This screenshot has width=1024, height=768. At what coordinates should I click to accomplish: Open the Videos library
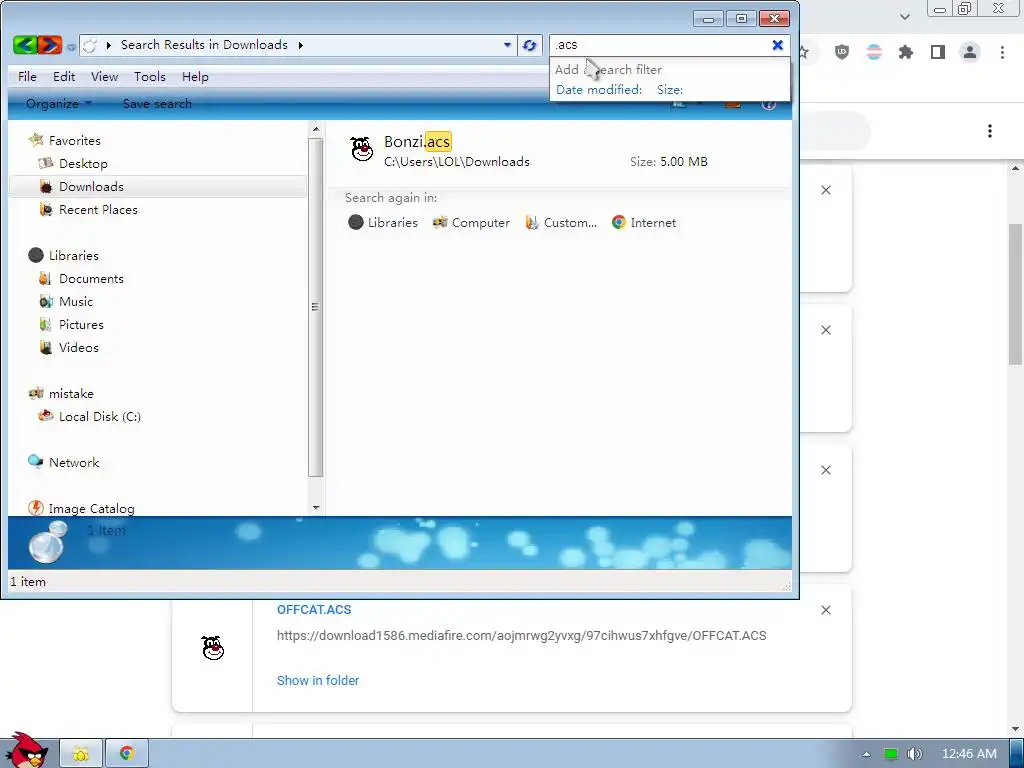click(x=78, y=347)
